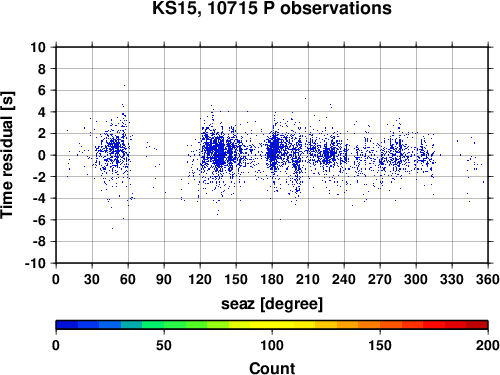Click x-axis tick label 360
The height and width of the screenshot is (375, 500).
tap(488, 279)
